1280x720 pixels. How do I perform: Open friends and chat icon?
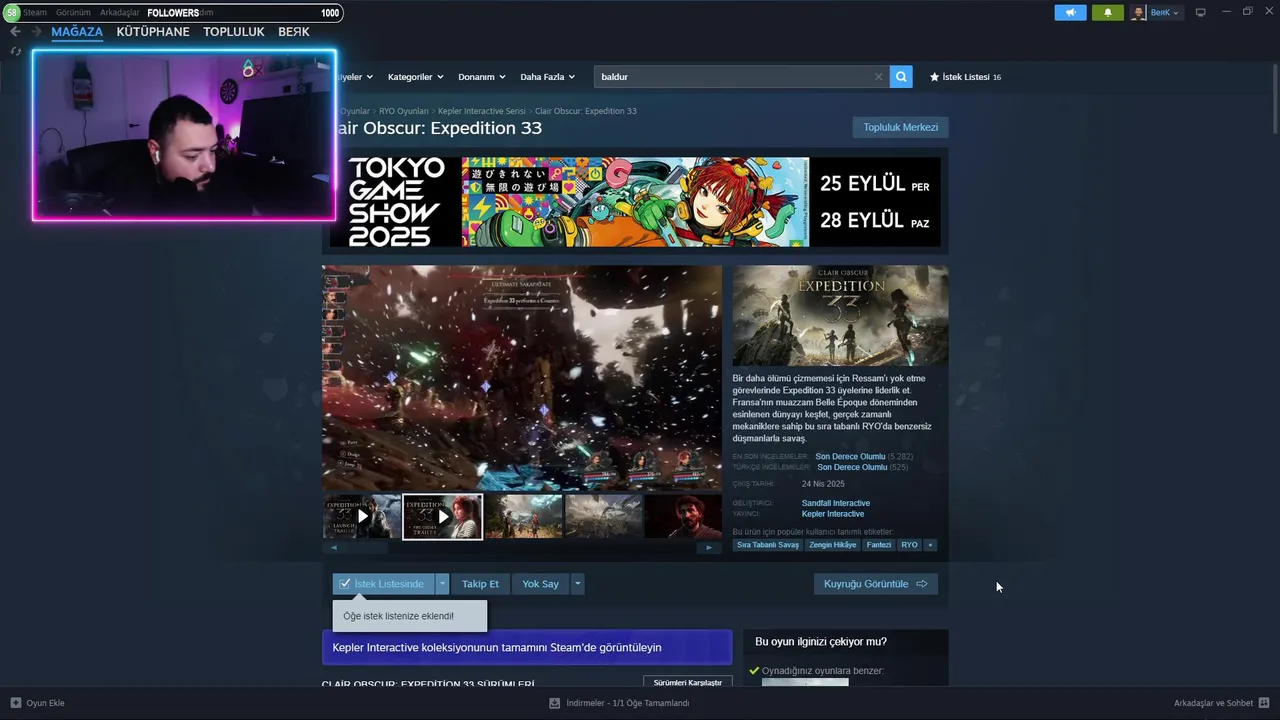[x=1264, y=703]
